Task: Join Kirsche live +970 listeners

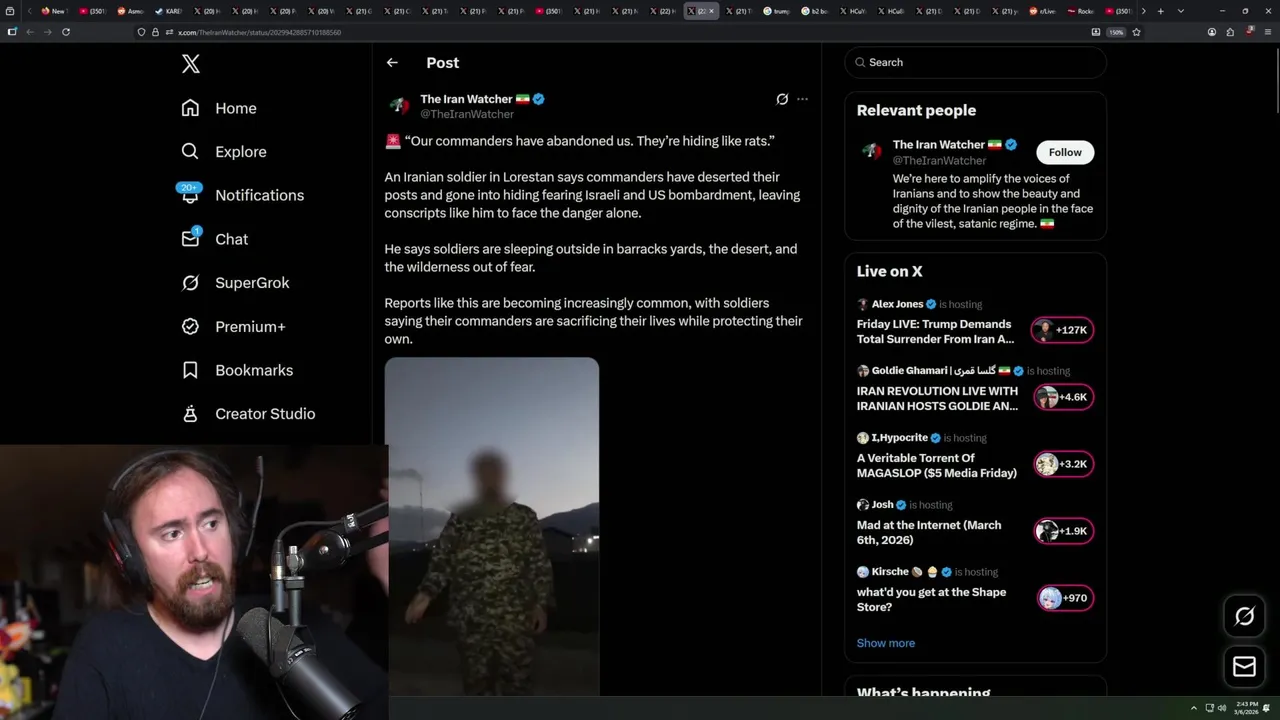Action: pyautogui.click(x=1063, y=598)
